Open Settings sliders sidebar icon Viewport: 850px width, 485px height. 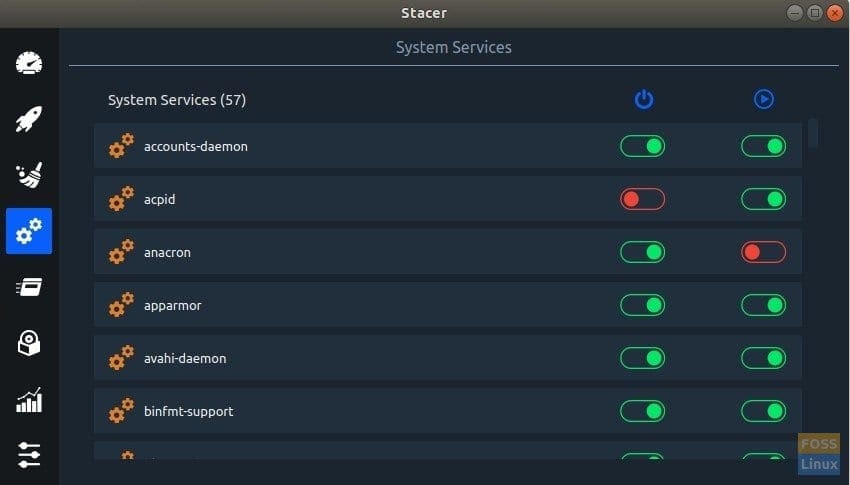coord(29,455)
